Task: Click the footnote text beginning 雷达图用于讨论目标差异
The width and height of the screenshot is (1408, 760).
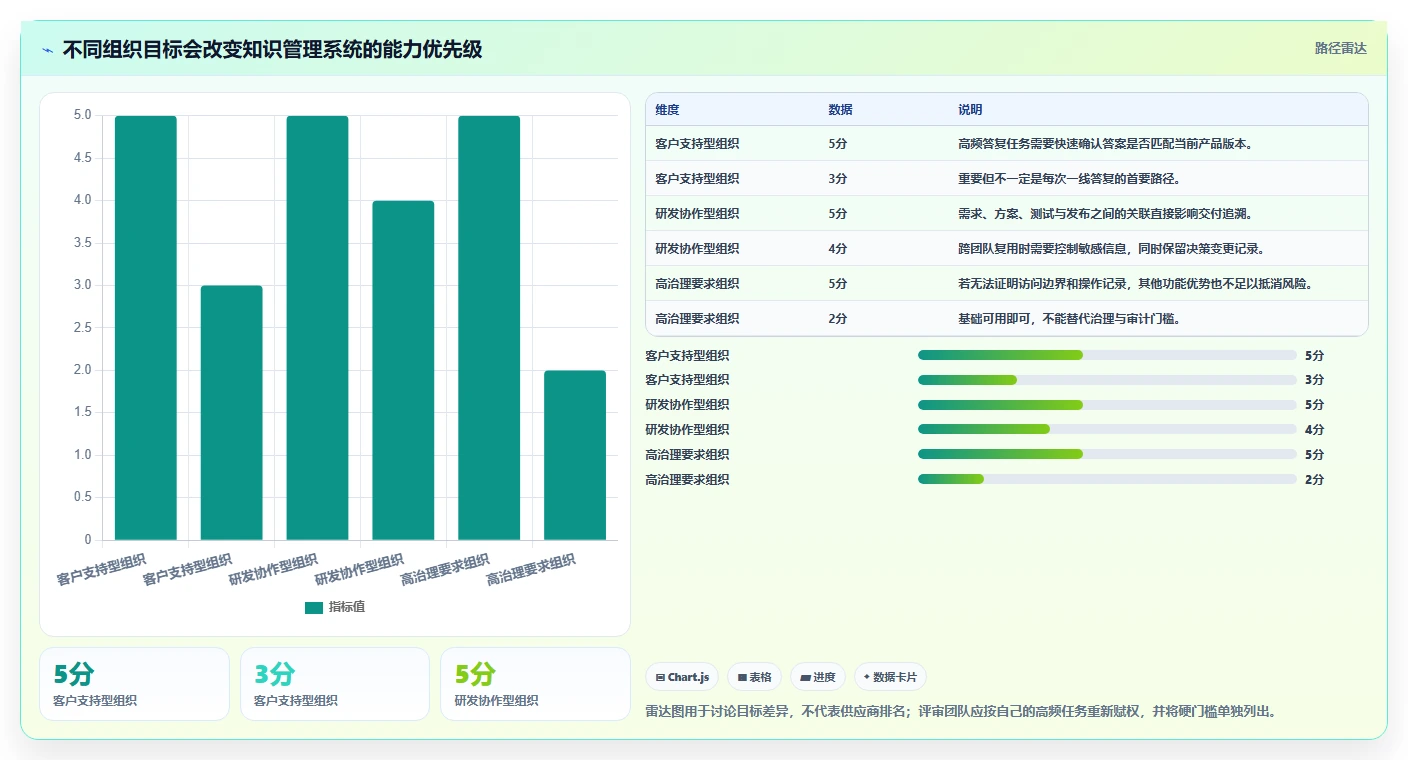Action: coord(962,712)
